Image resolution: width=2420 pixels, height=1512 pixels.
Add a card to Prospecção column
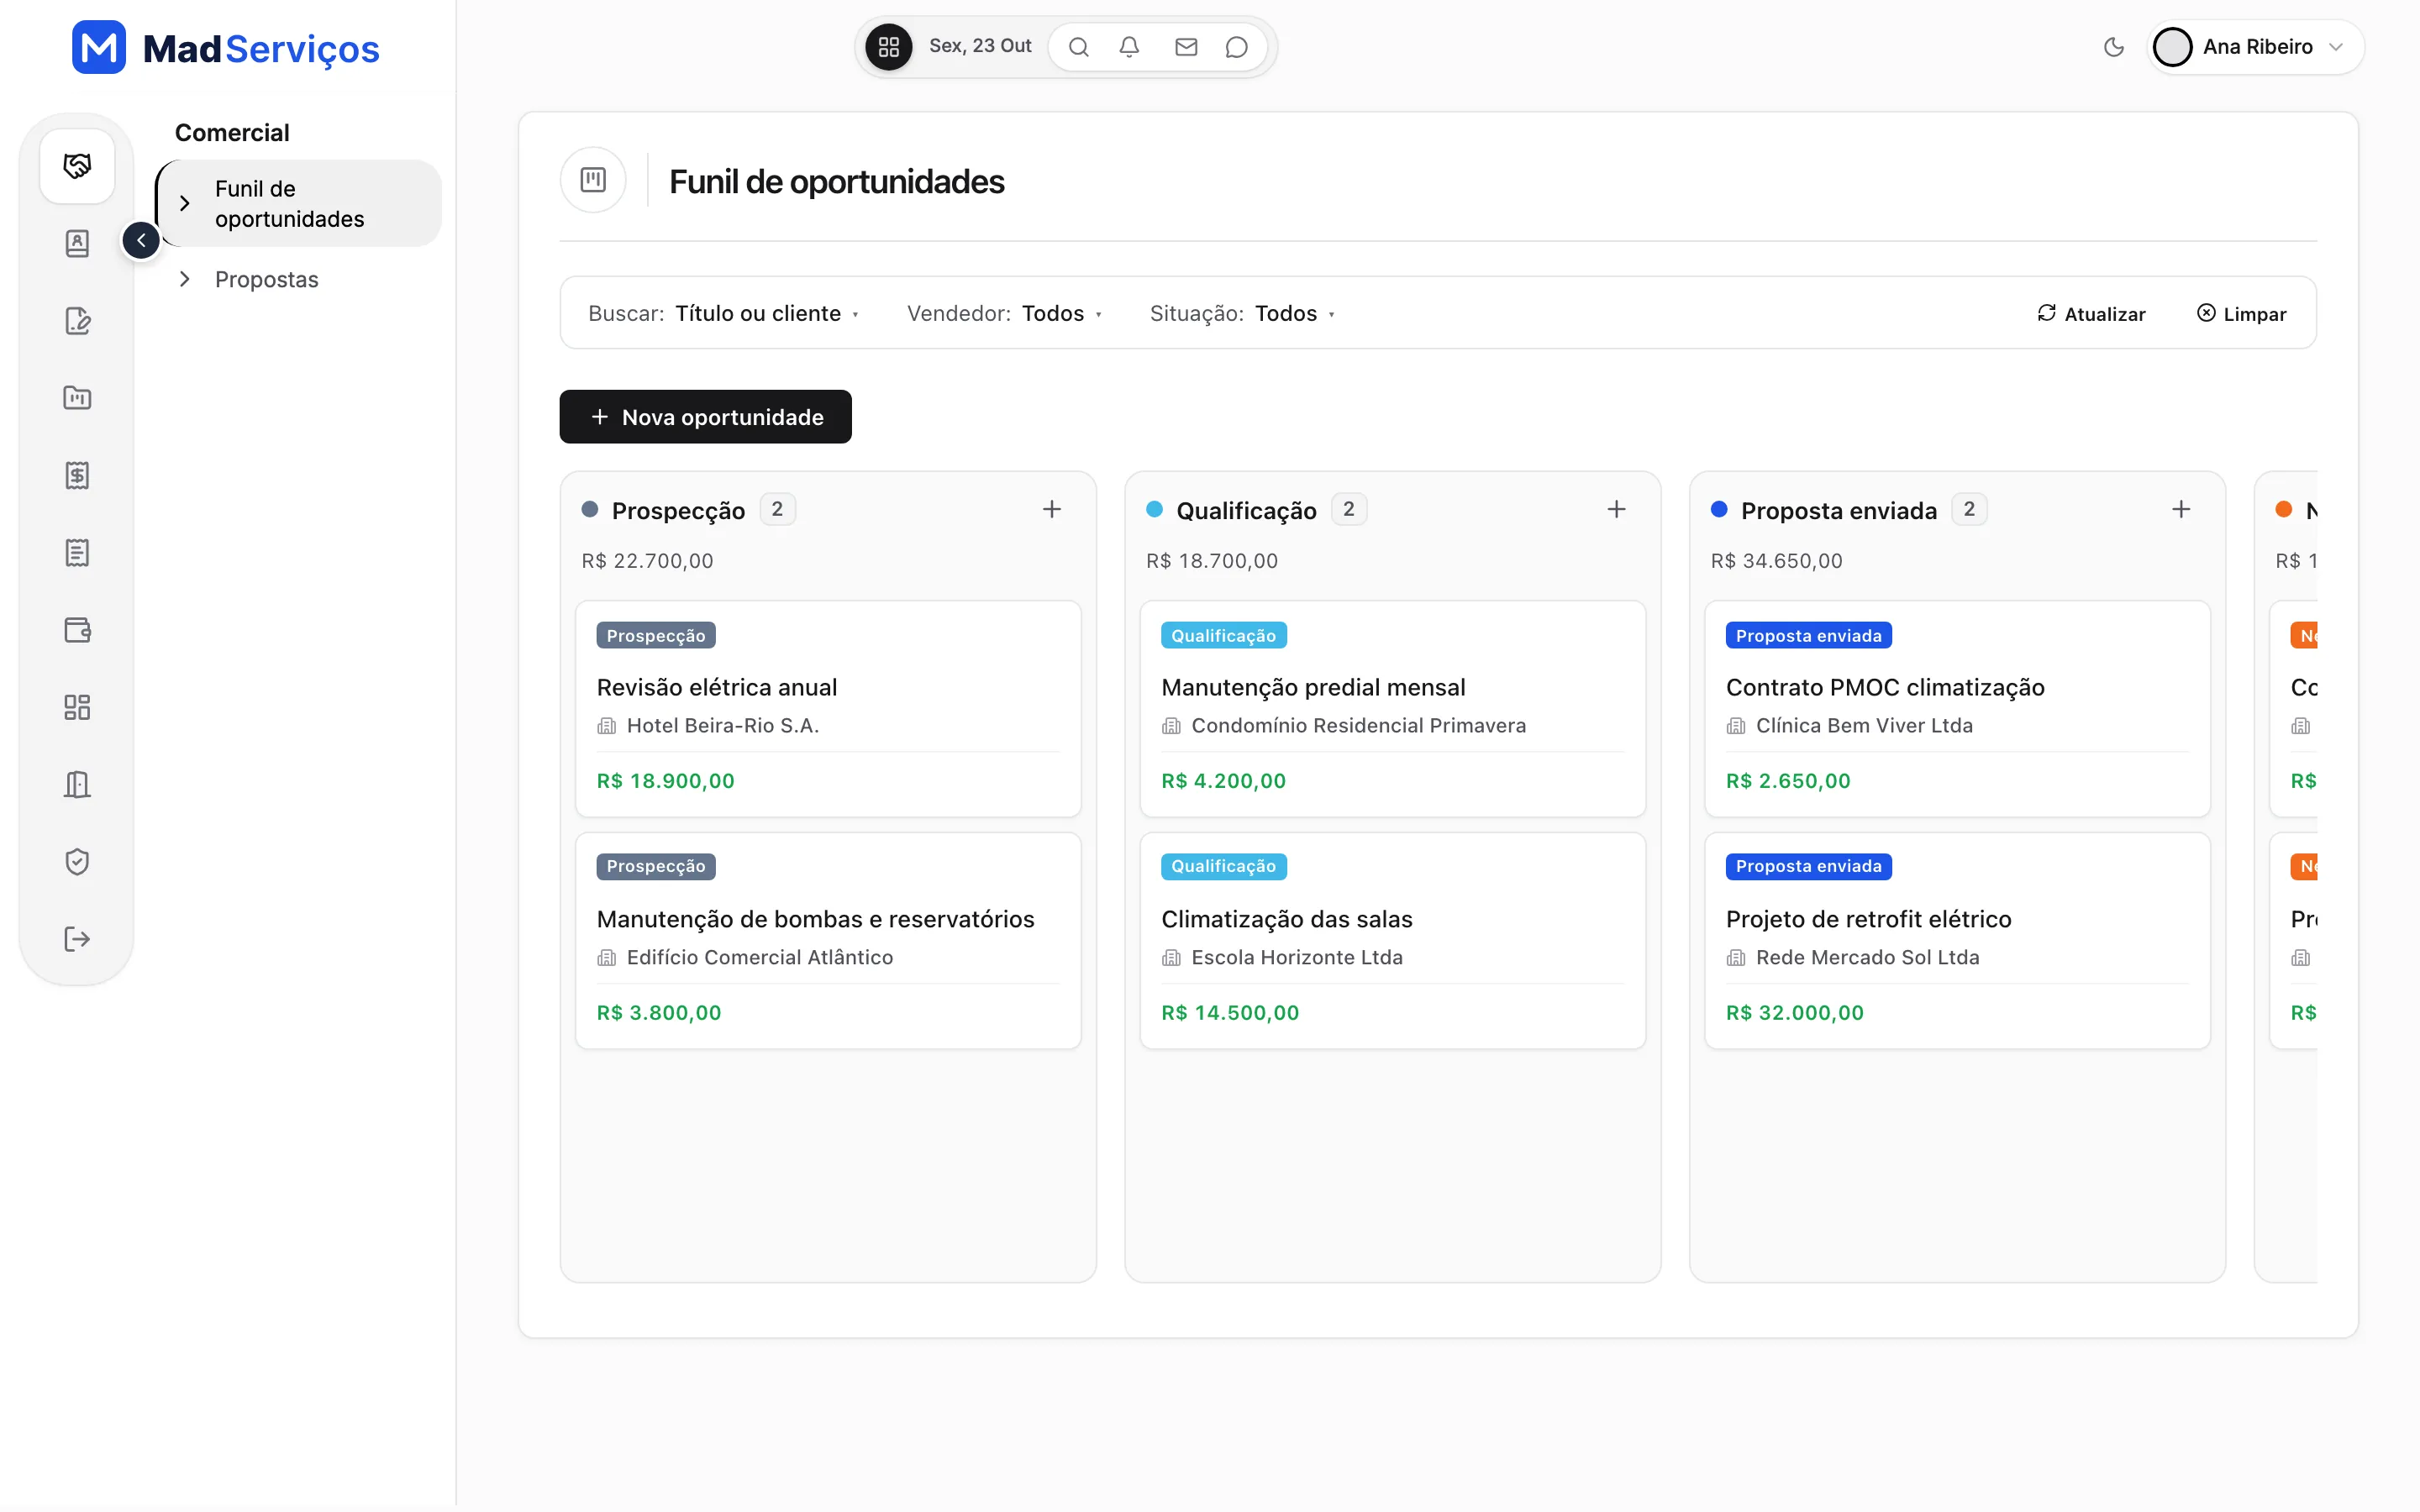(x=1052, y=510)
